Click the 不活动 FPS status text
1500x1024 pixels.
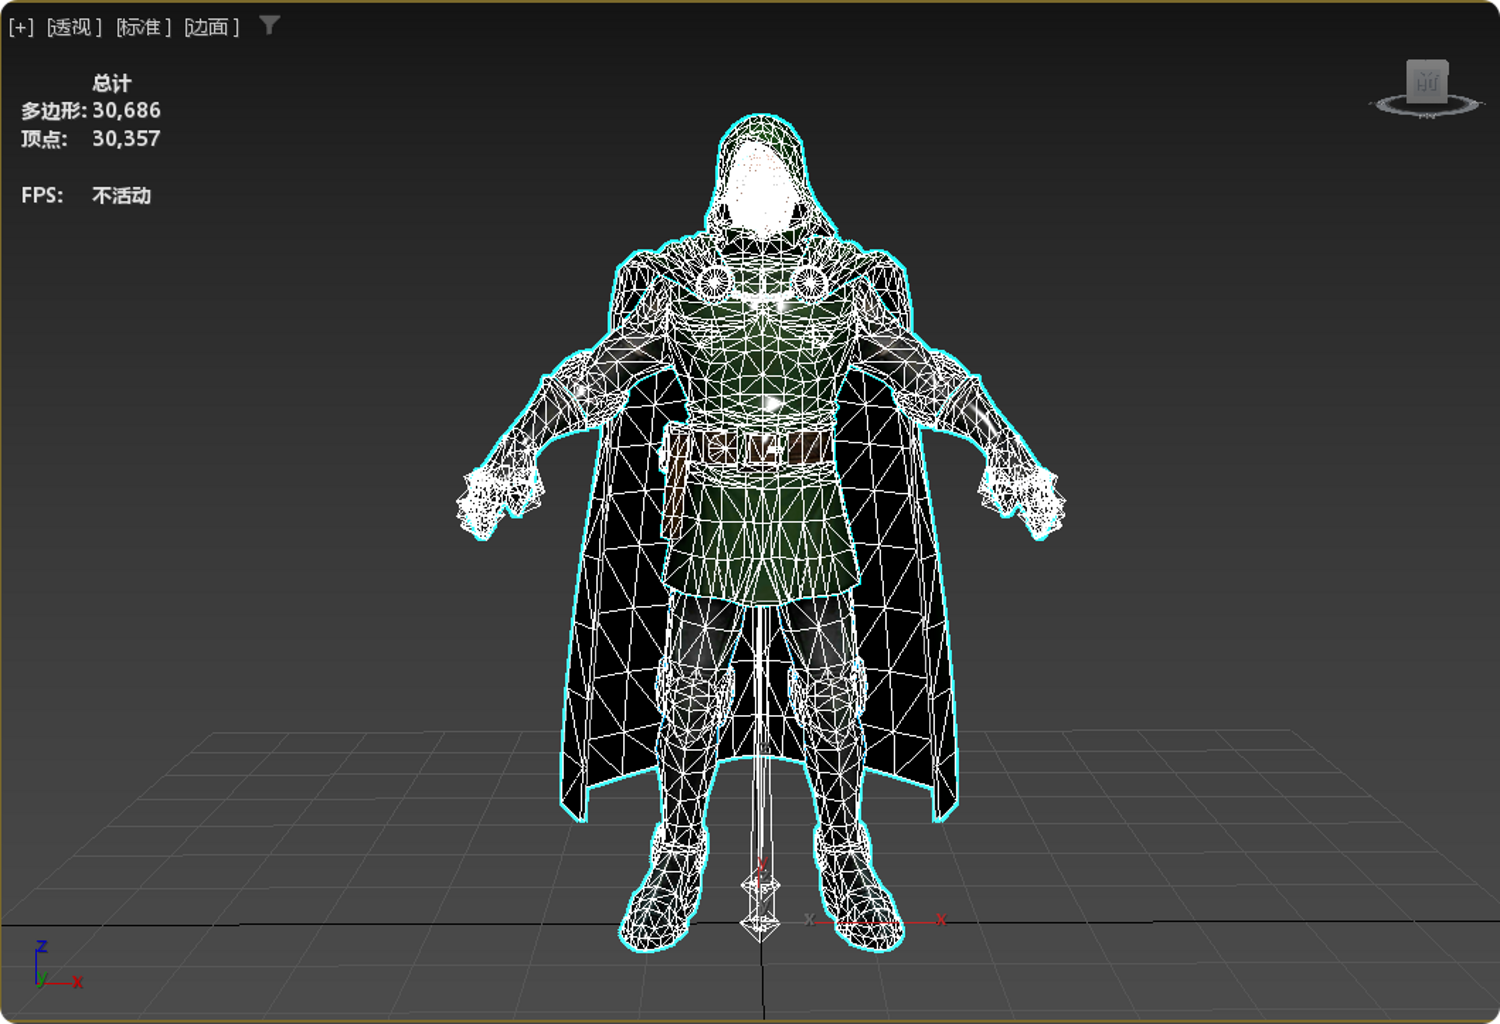click(x=121, y=195)
